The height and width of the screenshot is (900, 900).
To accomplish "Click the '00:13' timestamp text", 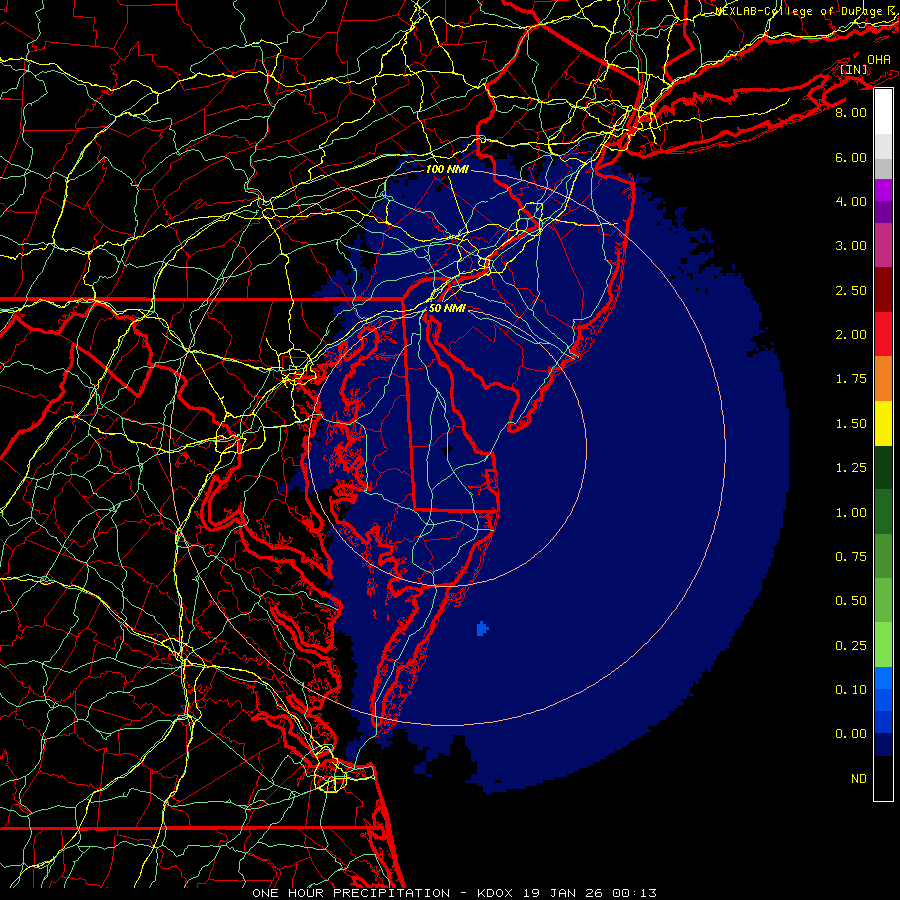I will point(635,893).
